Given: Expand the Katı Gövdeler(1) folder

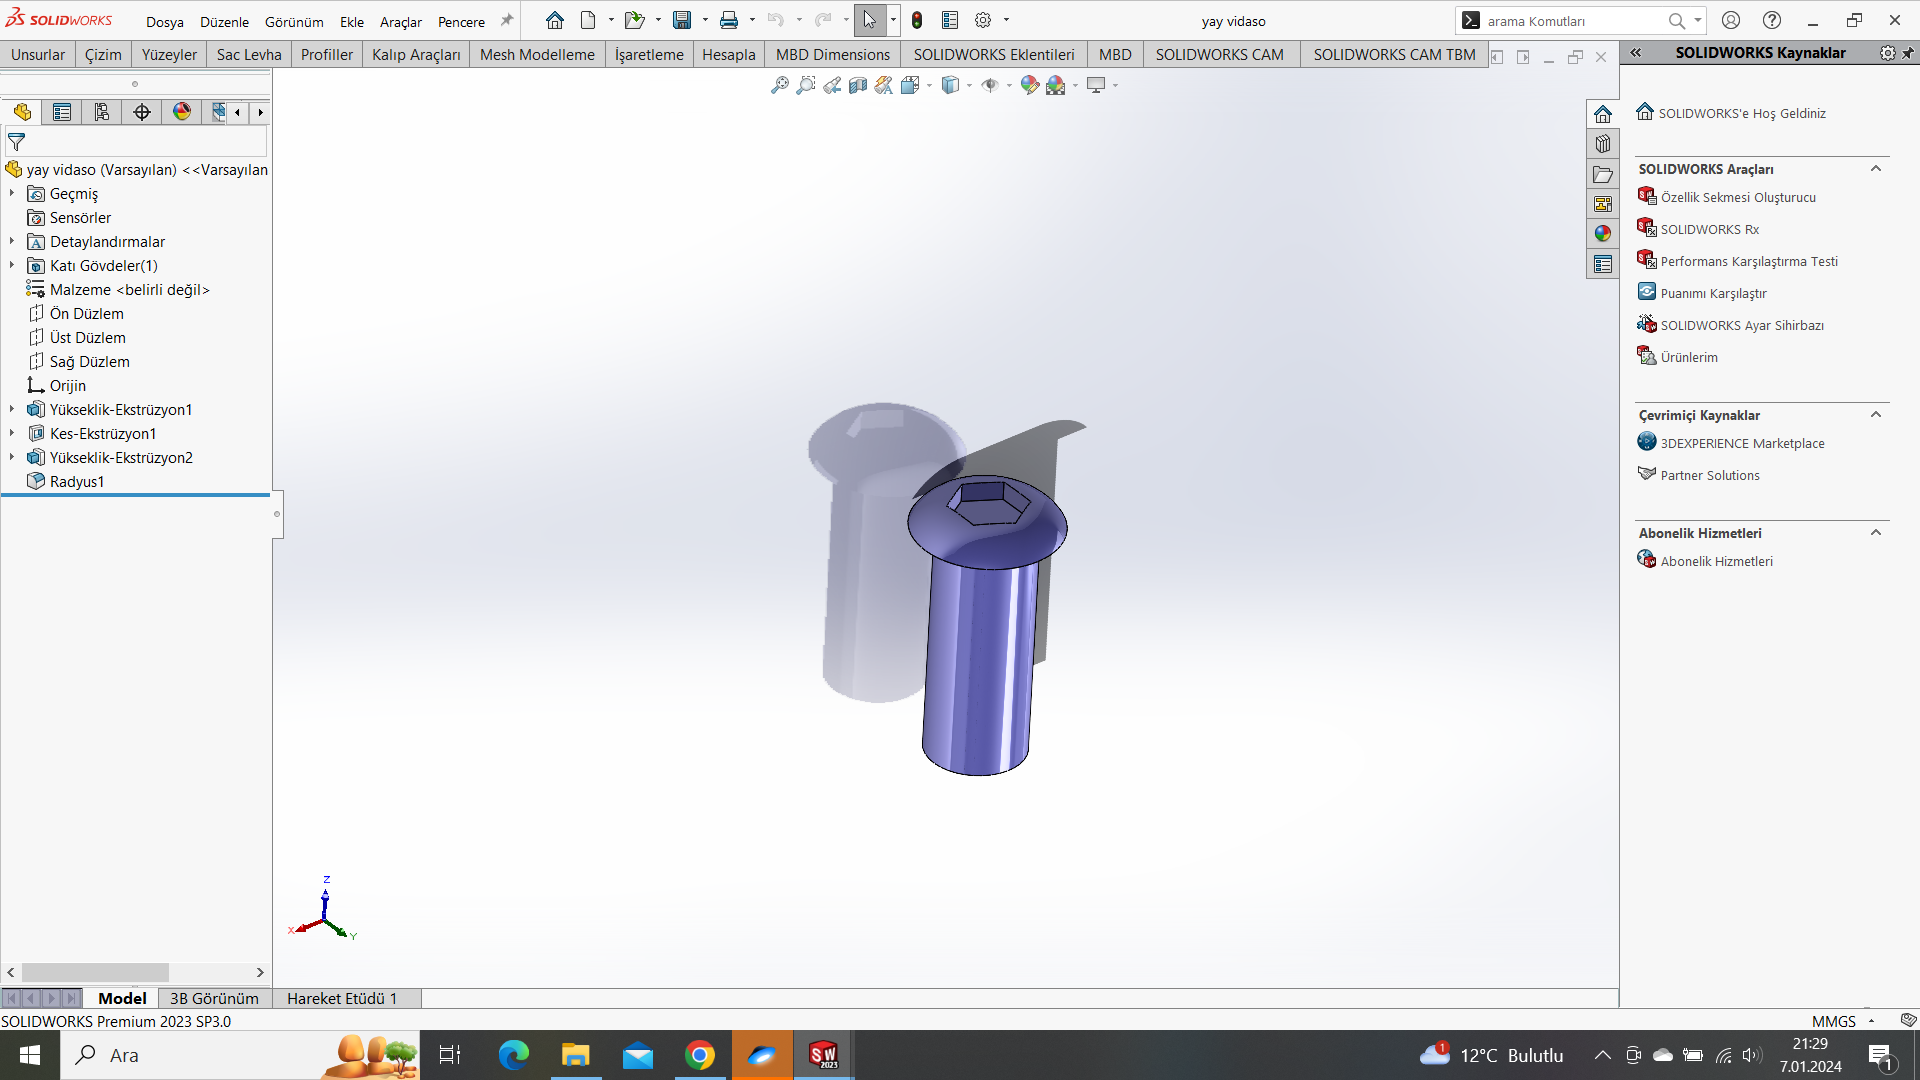Looking at the screenshot, I should [12, 265].
